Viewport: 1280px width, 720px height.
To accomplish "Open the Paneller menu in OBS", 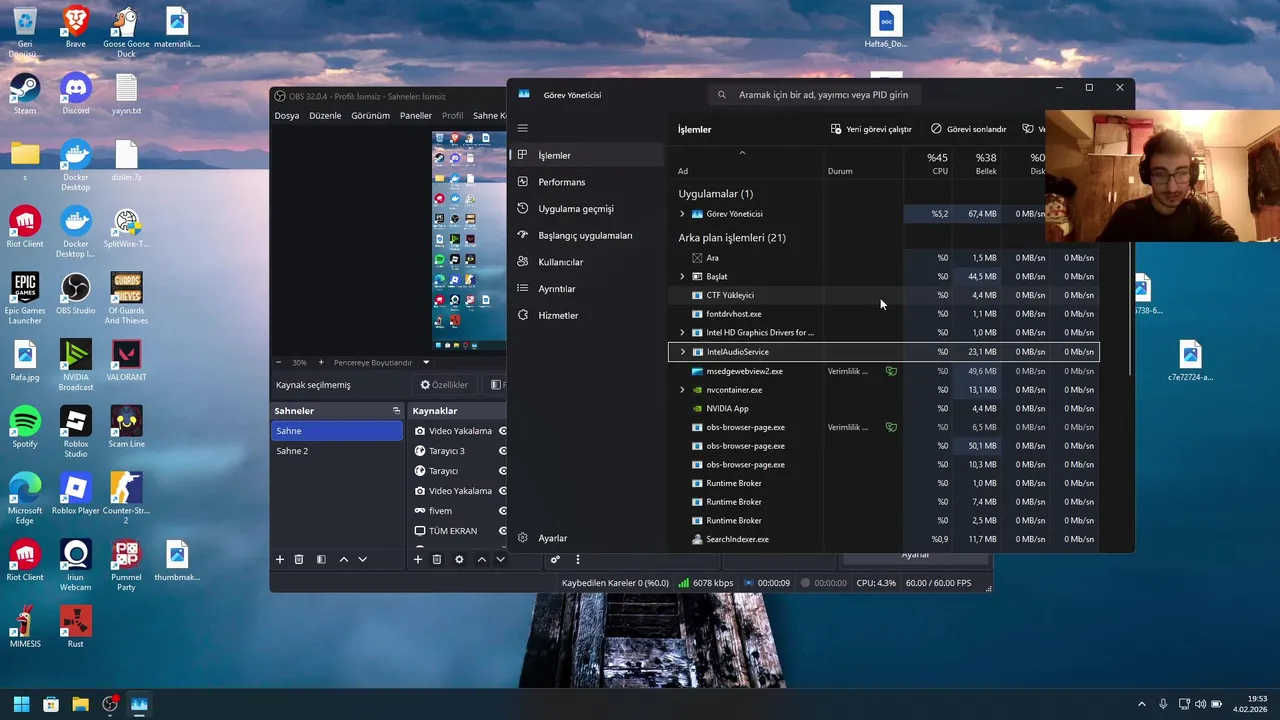I will [416, 116].
